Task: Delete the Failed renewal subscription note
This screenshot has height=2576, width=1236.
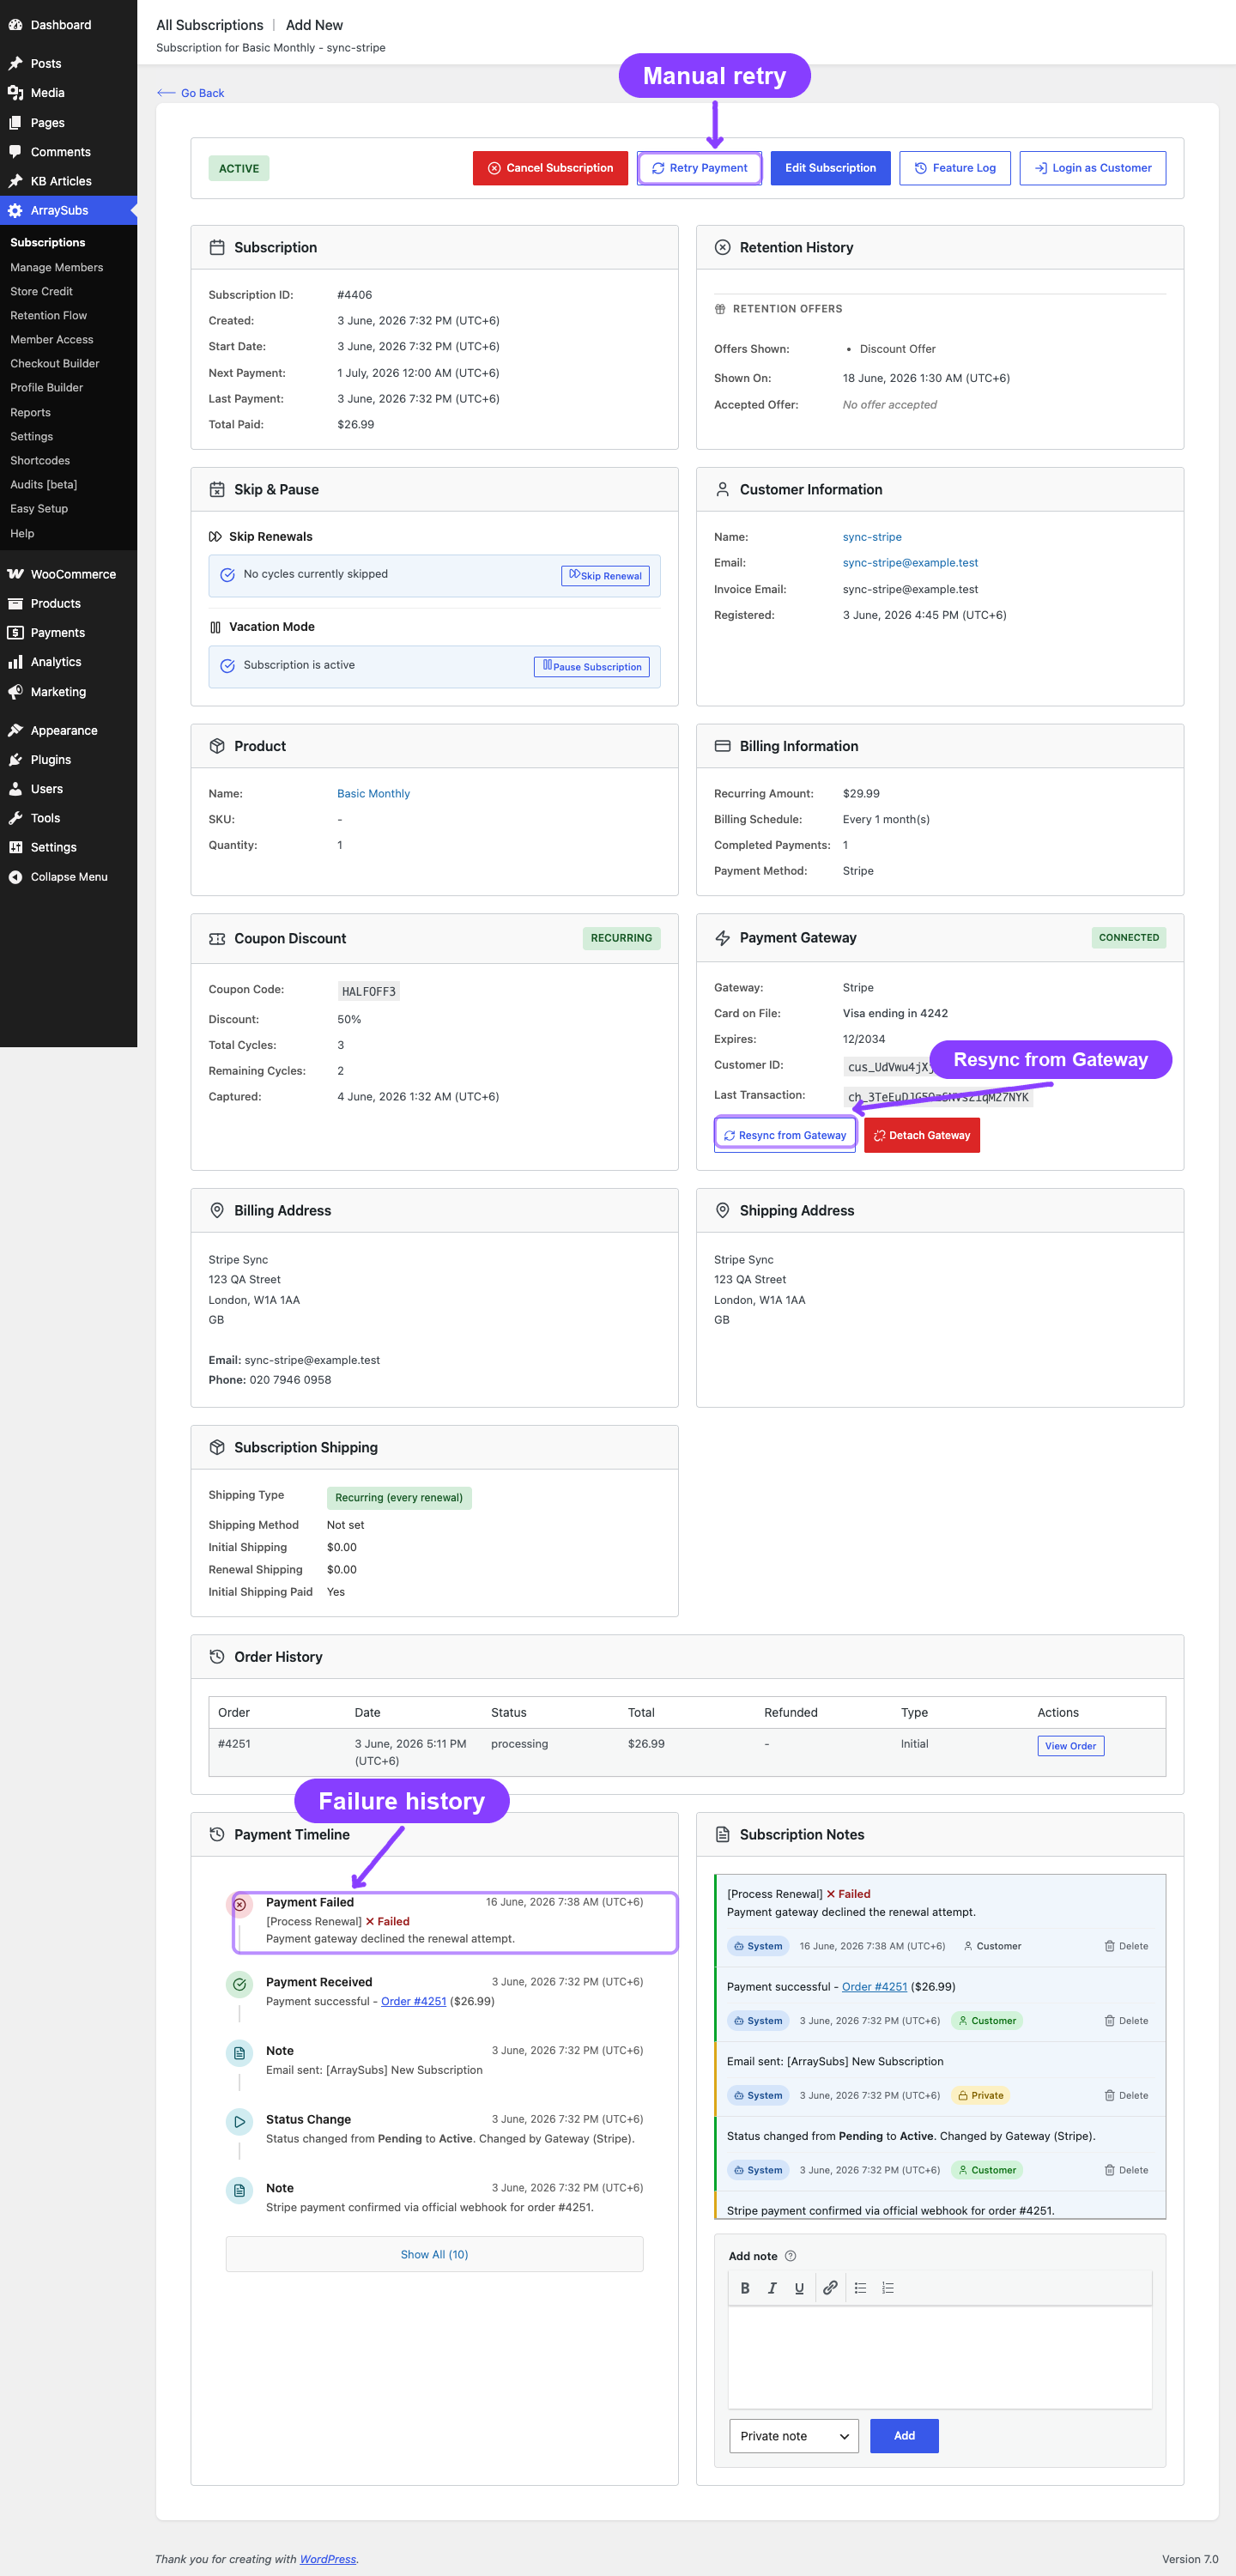Action: 1126,1946
